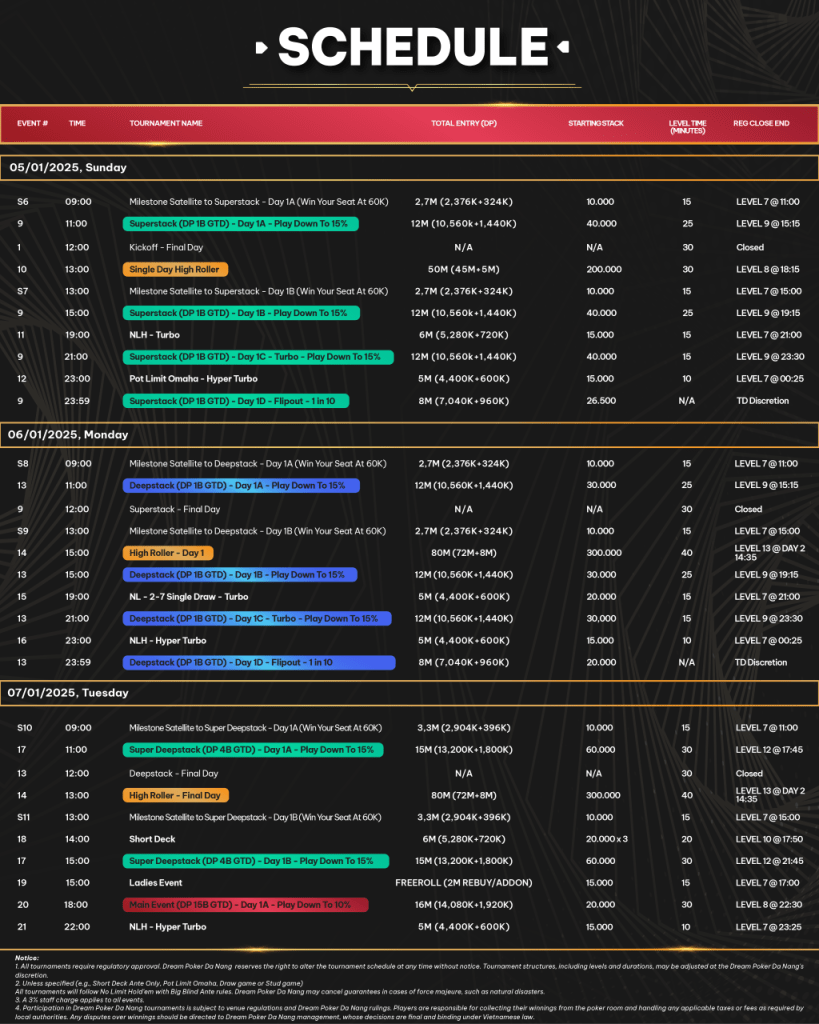Click the LEVEL TIME (MINUTES) column header

tap(687, 127)
